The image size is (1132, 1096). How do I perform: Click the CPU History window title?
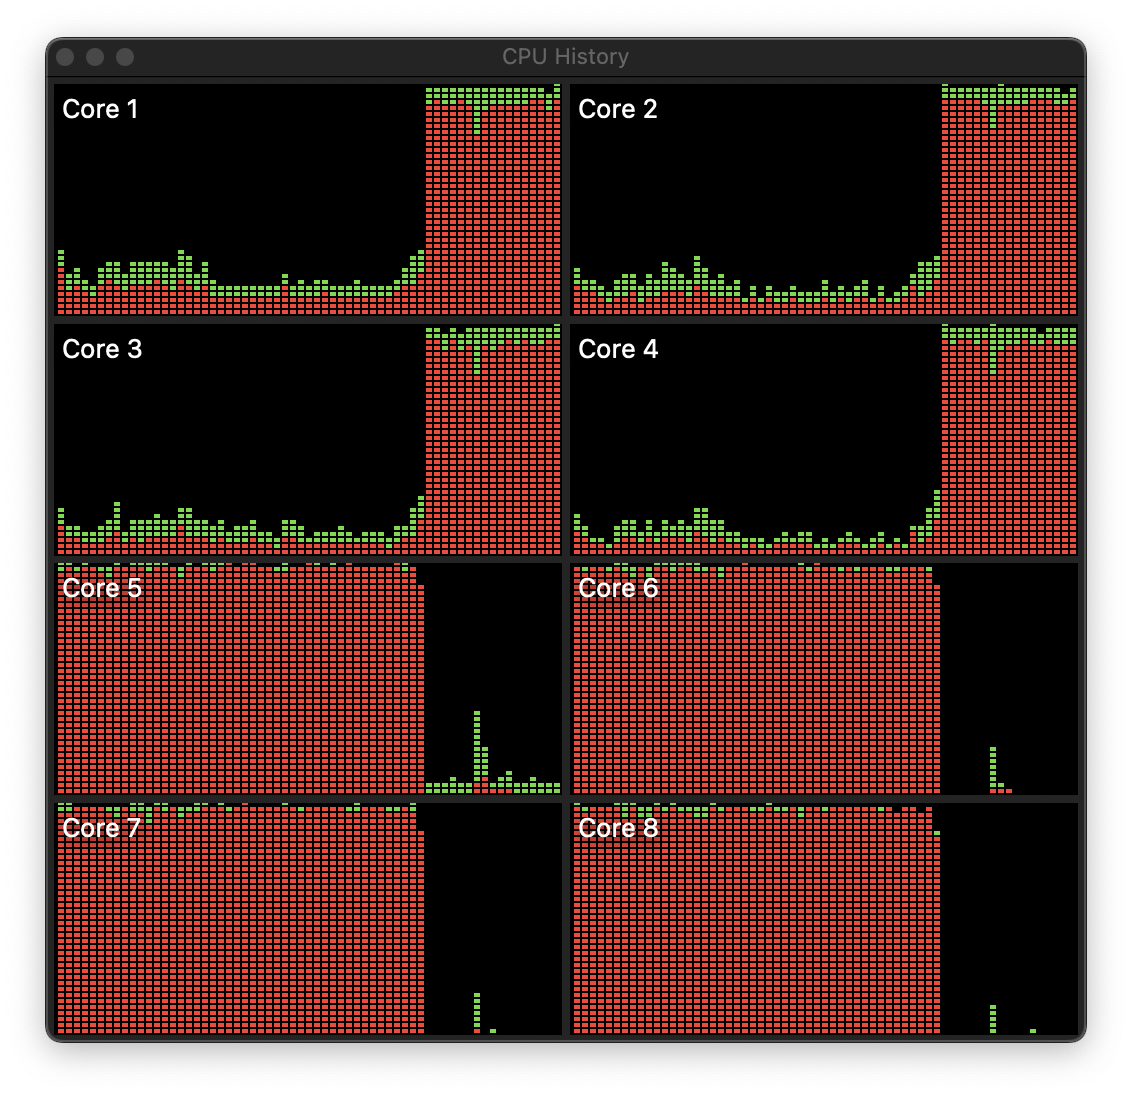click(565, 57)
